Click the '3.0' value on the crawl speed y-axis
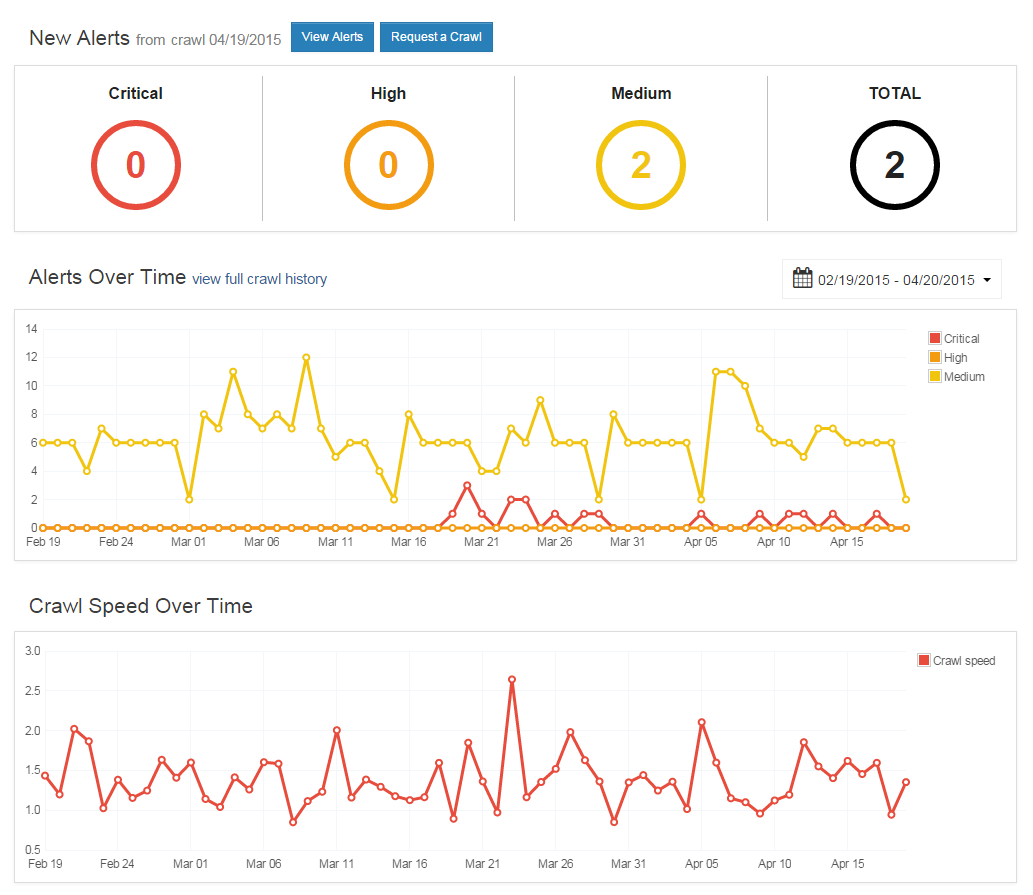 [x=33, y=651]
